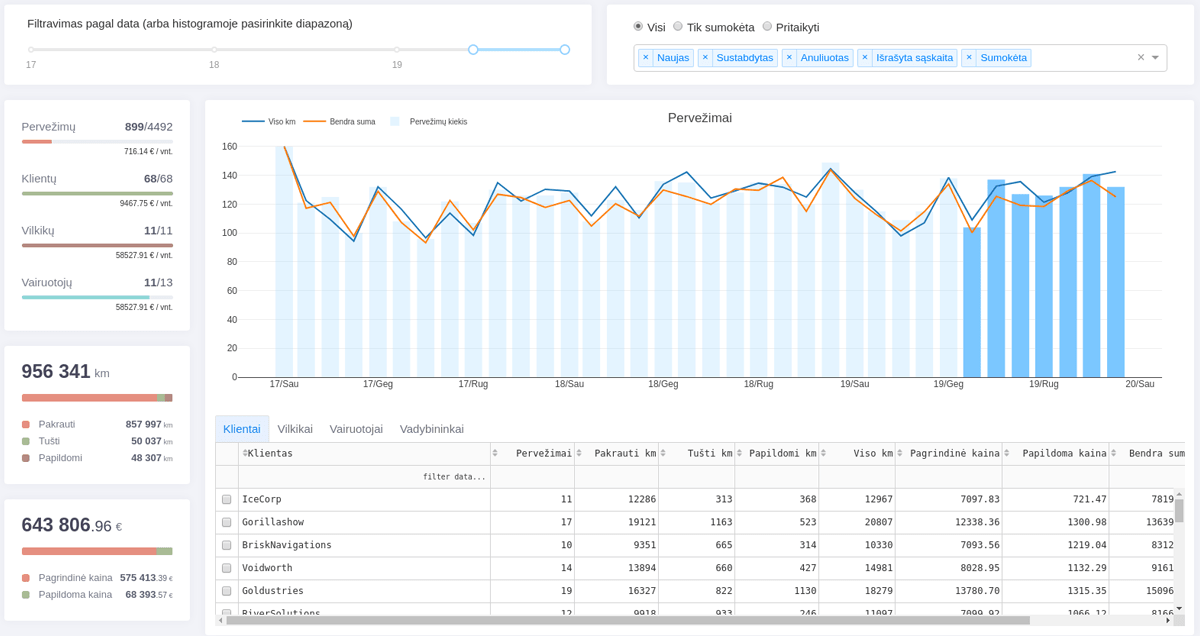This screenshot has width=1200, height=636.
Task: Remove the Sumokėta status tag
Action: click(969, 58)
